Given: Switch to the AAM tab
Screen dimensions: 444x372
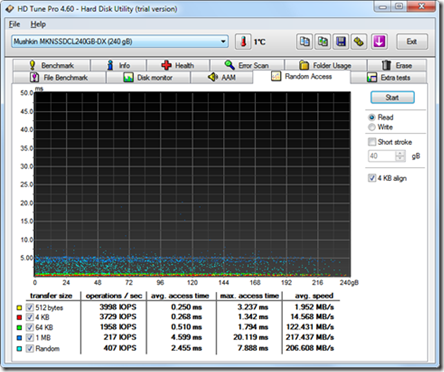Looking at the screenshot, I should pos(222,78).
